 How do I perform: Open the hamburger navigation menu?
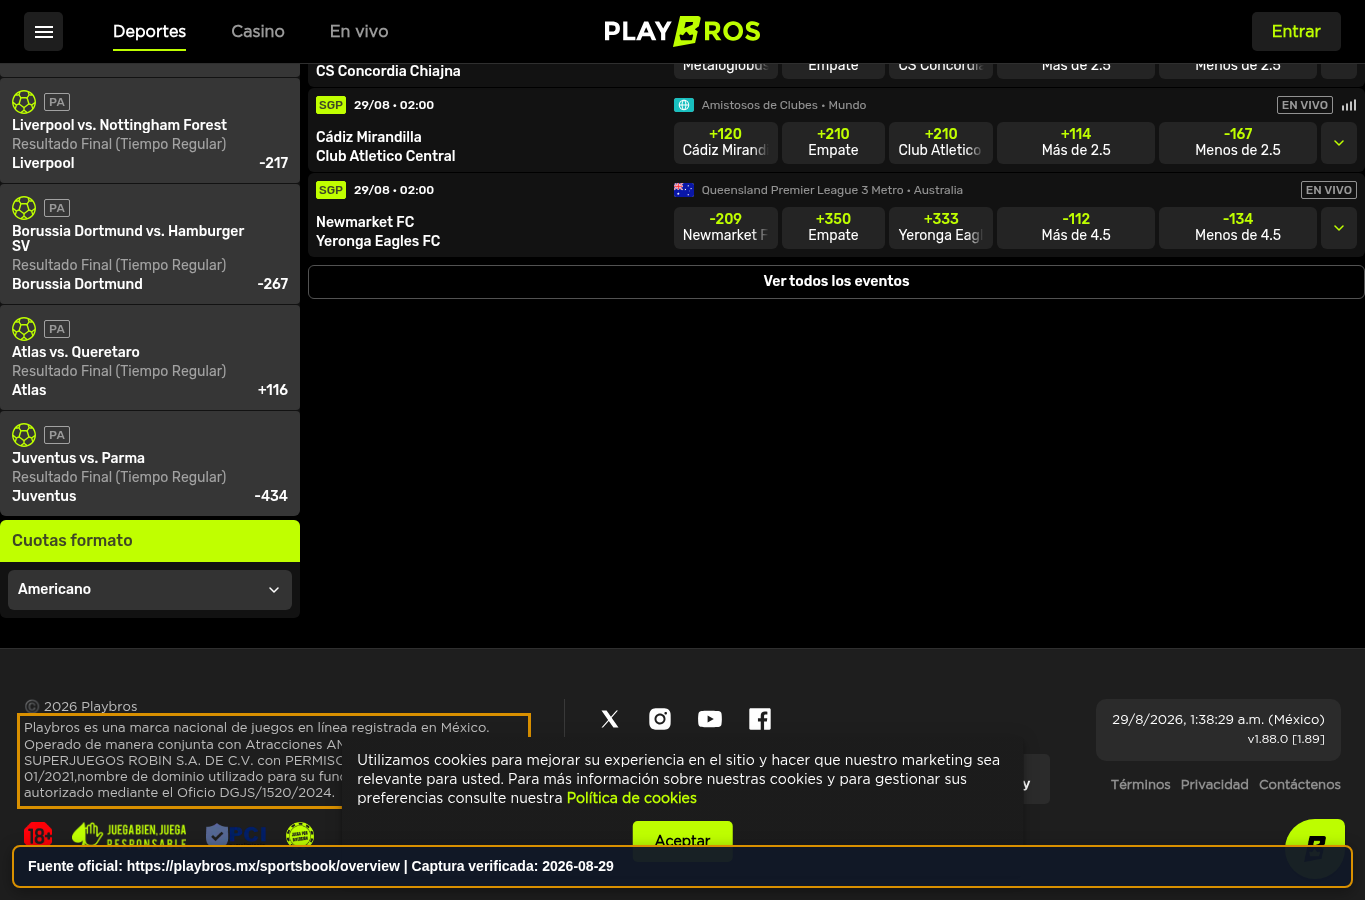[x=43, y=32]
